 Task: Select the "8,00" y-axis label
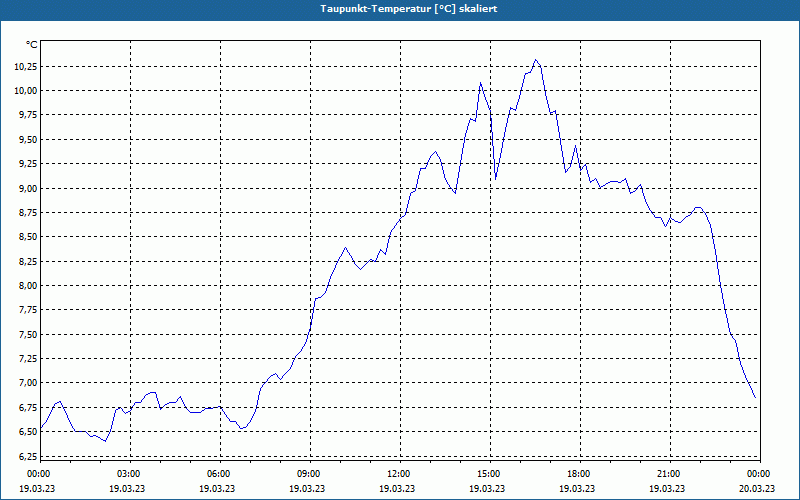(x=29, y=286)
